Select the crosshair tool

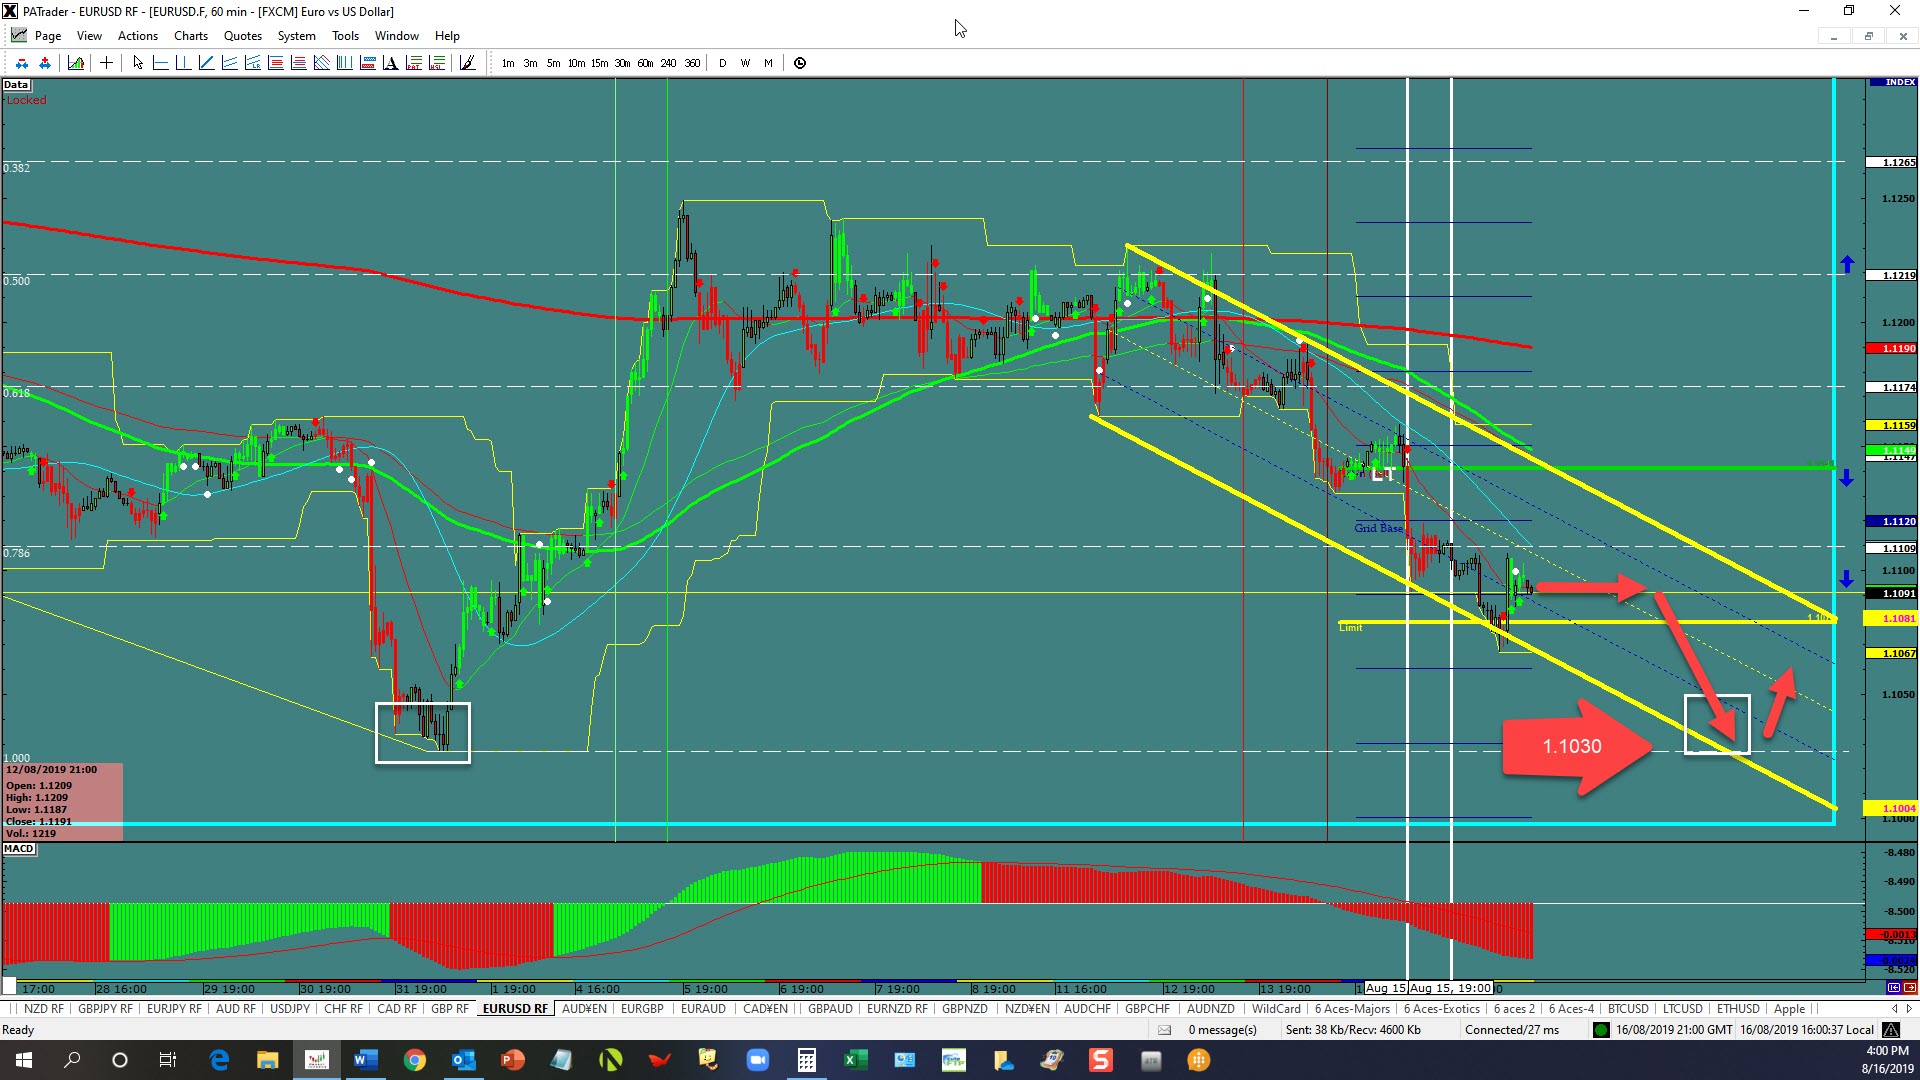tap(106, 63)
